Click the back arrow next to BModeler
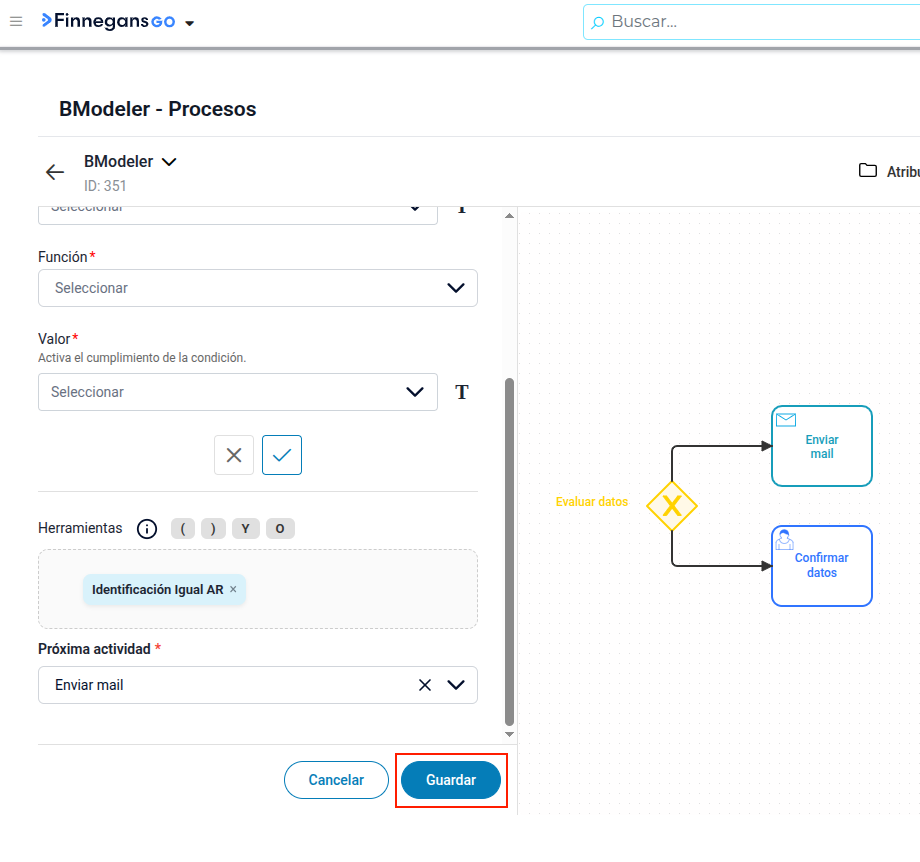This screenshot has width=920, height=862. pos(55,172)
